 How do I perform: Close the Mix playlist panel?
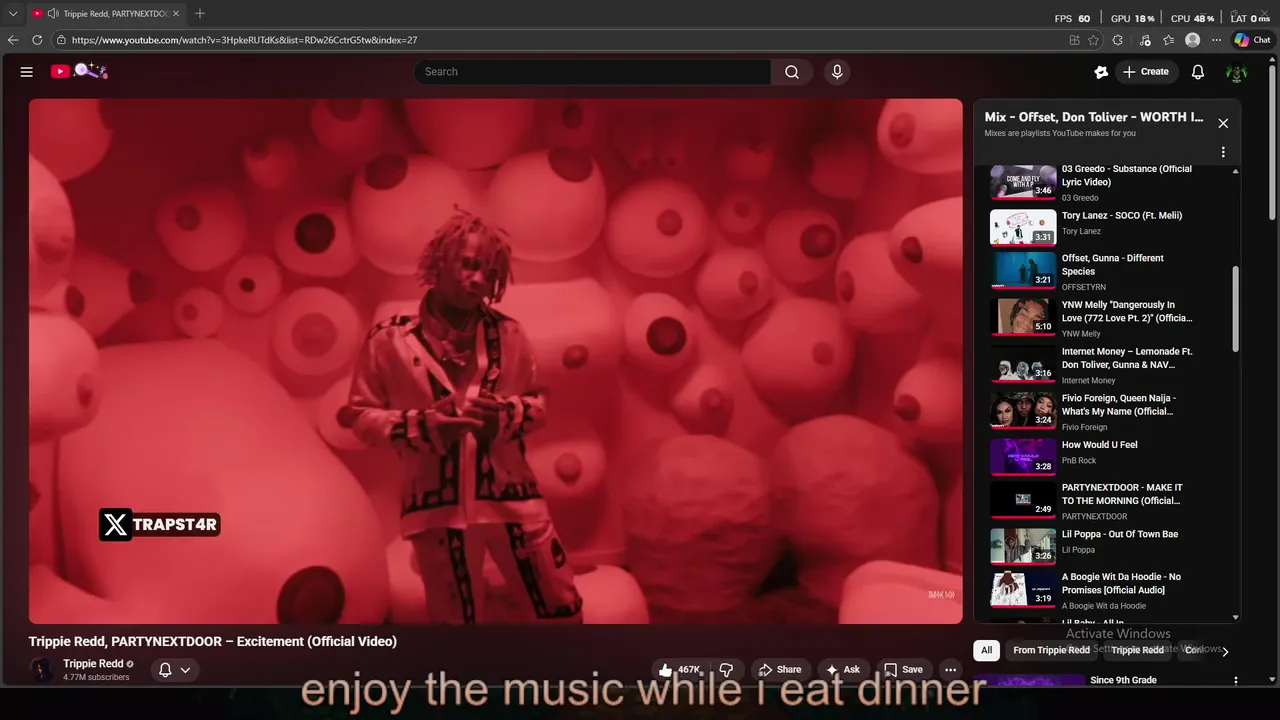pos(1222,123)
